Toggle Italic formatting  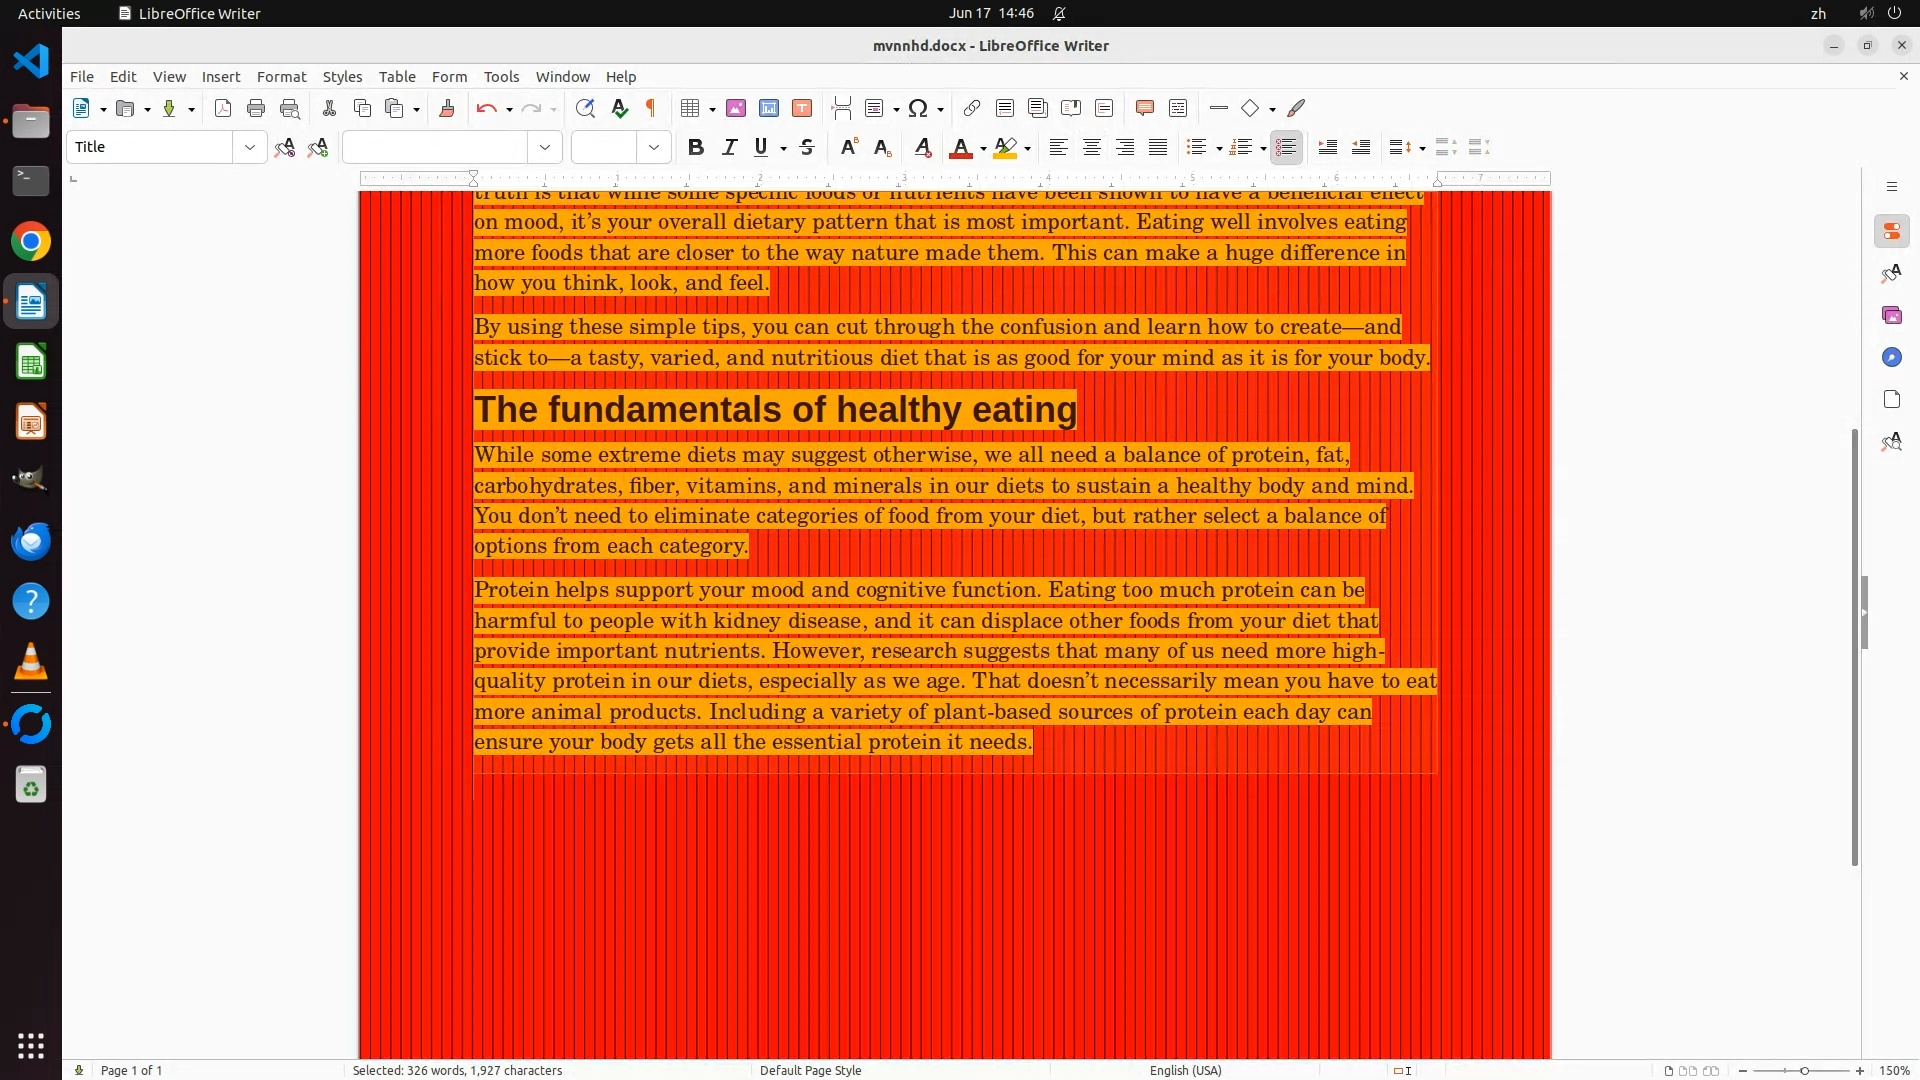tap(729, 148)
